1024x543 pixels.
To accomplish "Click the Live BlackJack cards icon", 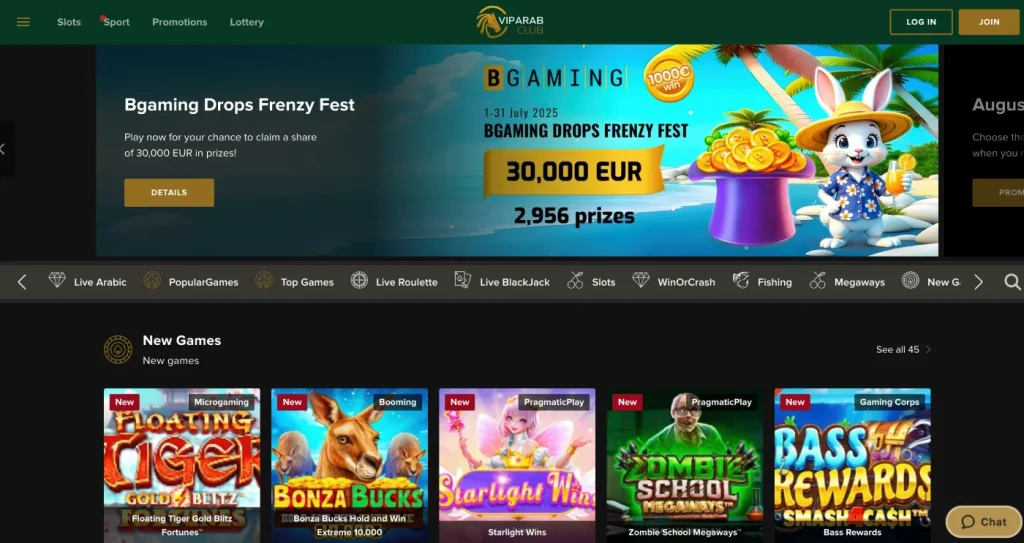I will click(463, 280).
